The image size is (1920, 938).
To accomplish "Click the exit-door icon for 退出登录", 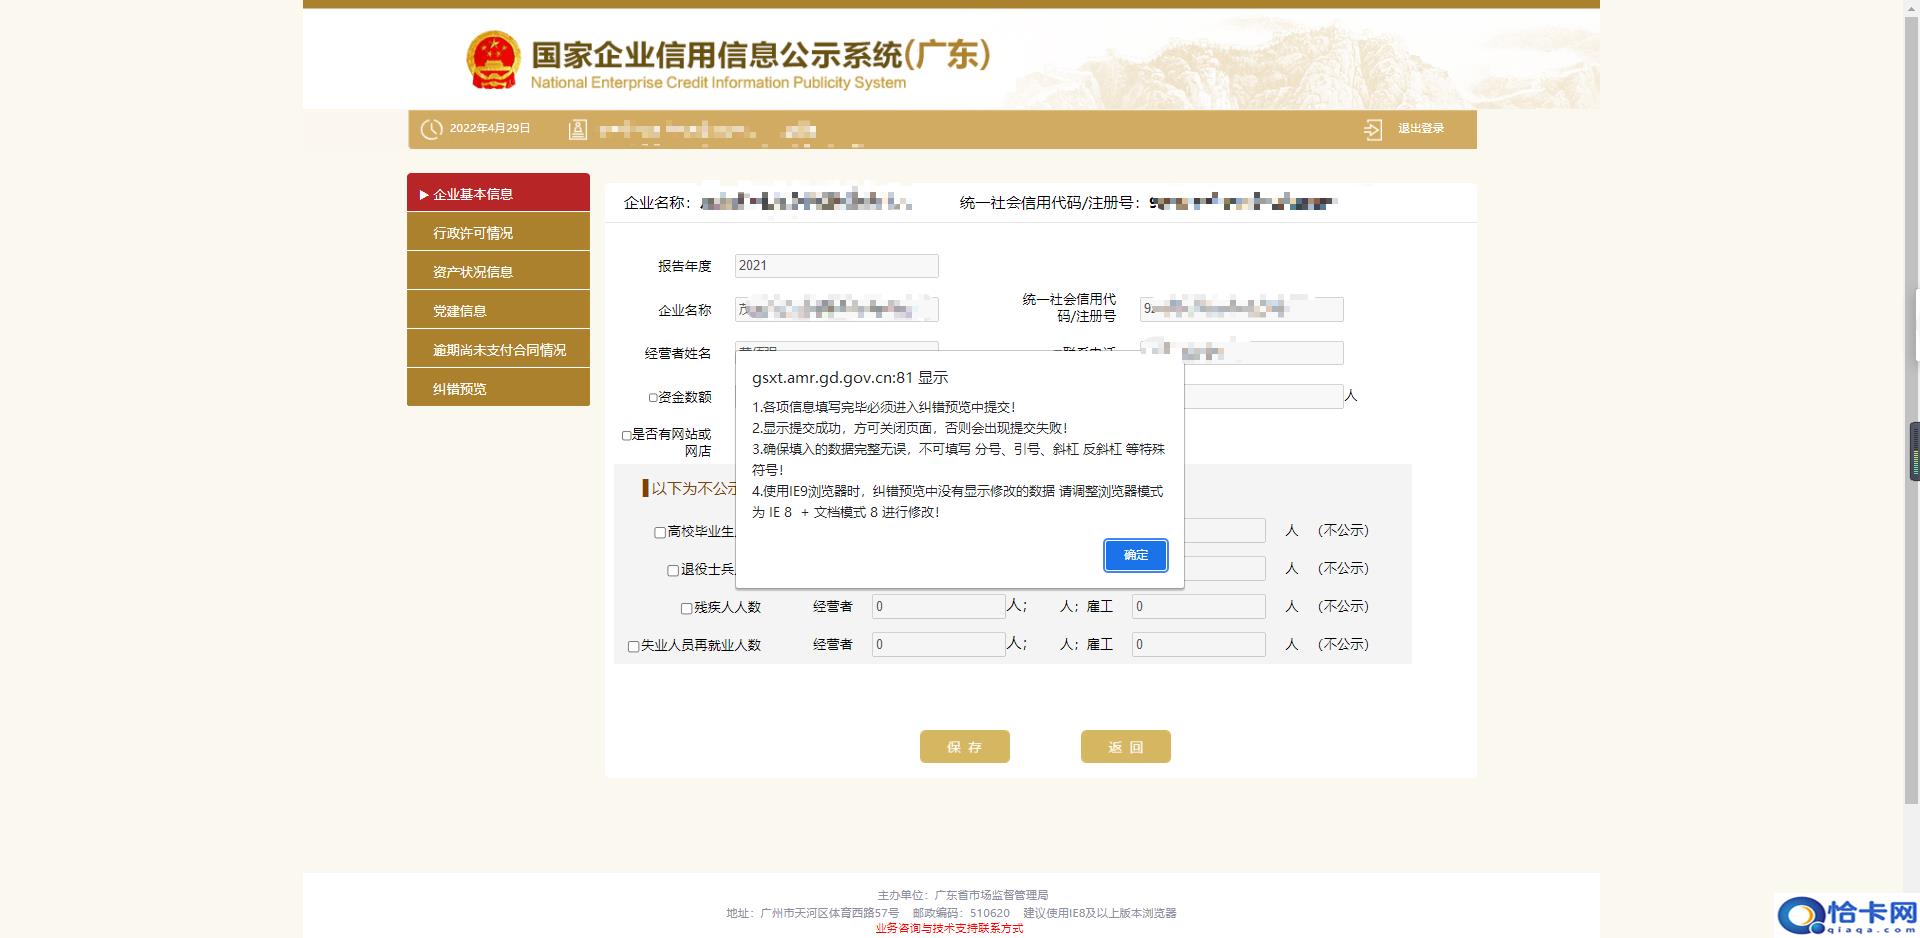I will (1373, 128).
